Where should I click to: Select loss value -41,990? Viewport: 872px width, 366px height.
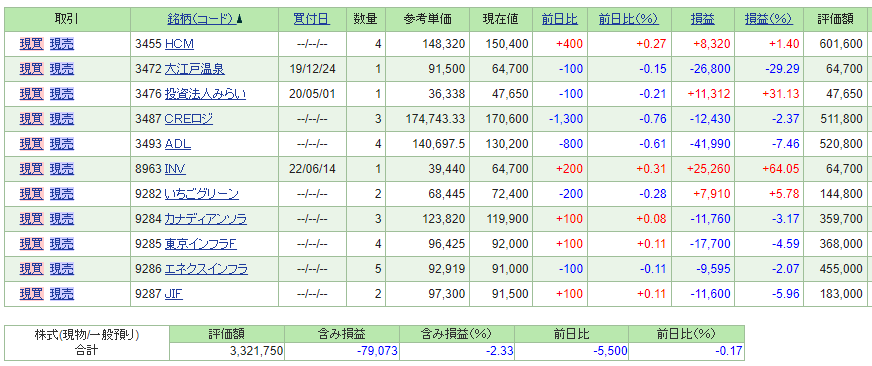(x=710, y=144)
